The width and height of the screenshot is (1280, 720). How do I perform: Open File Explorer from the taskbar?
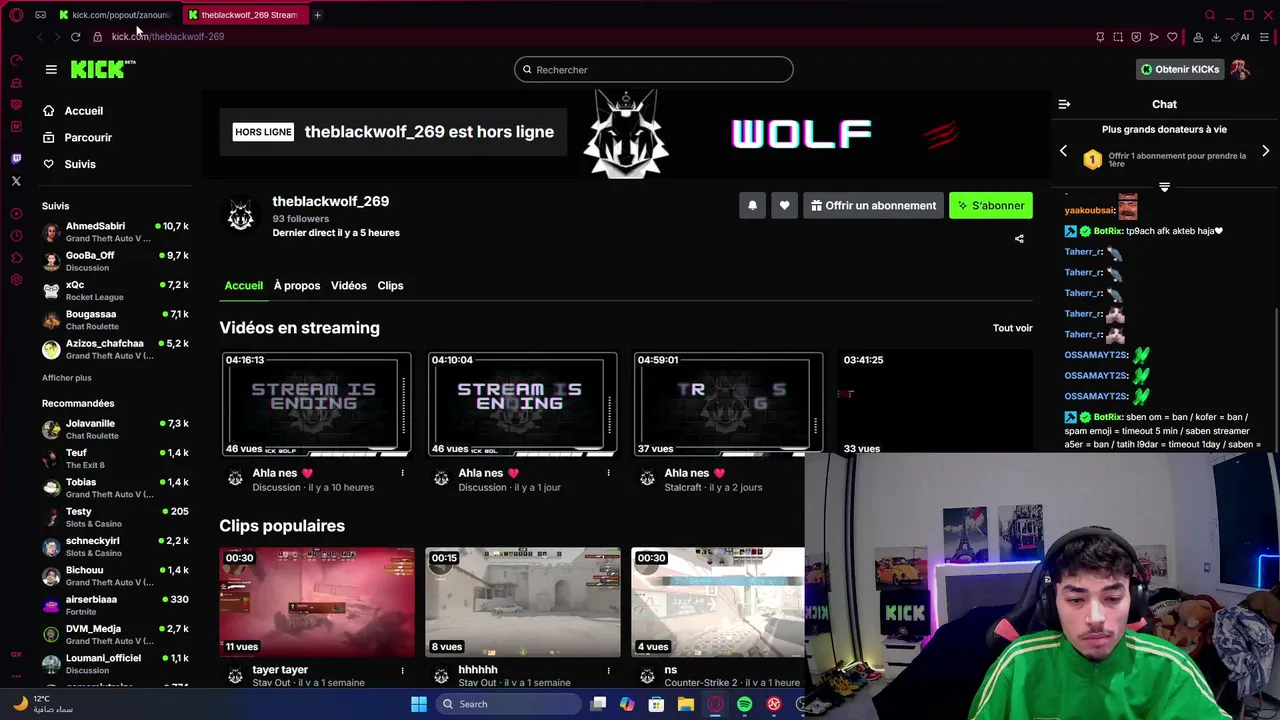pos(685,704)
